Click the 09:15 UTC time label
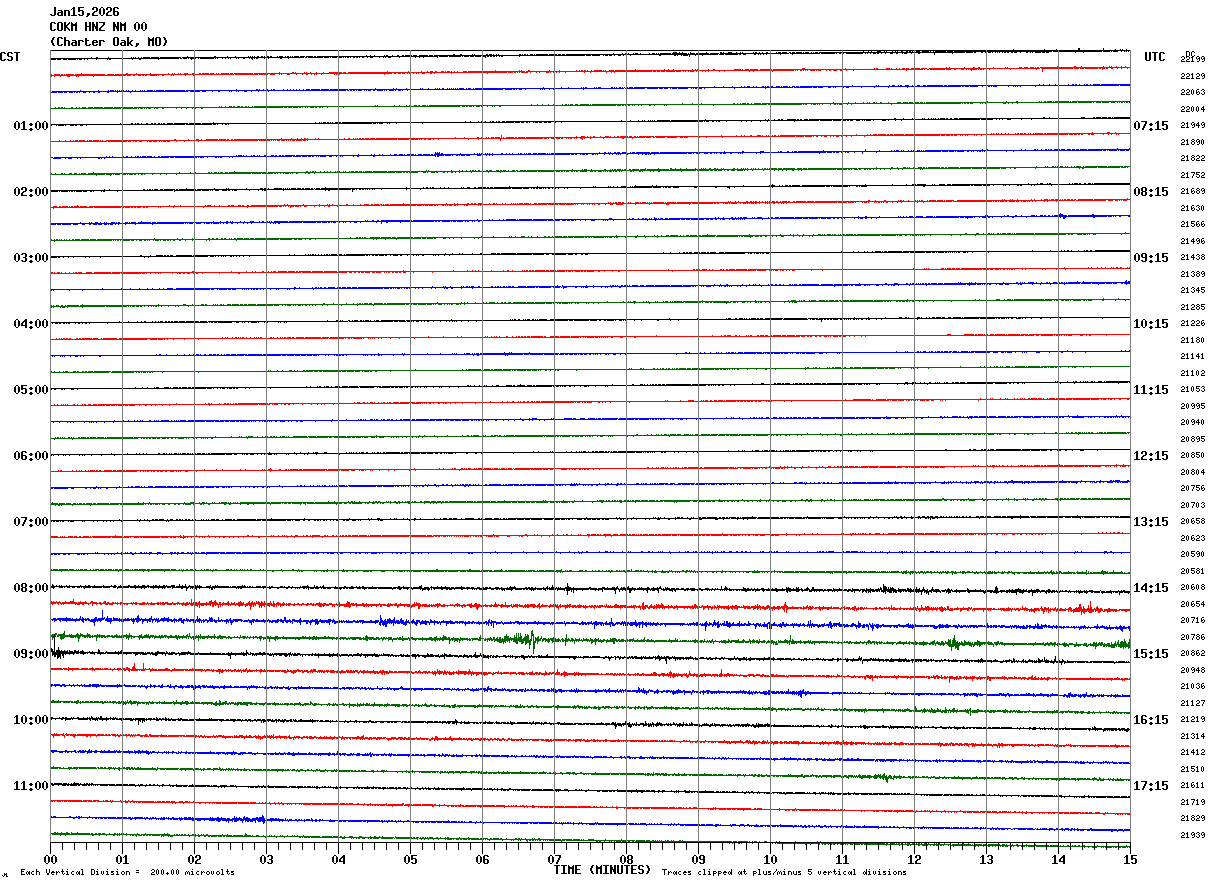Viewport: 1210px width, 886px height. click(1151, 258)
